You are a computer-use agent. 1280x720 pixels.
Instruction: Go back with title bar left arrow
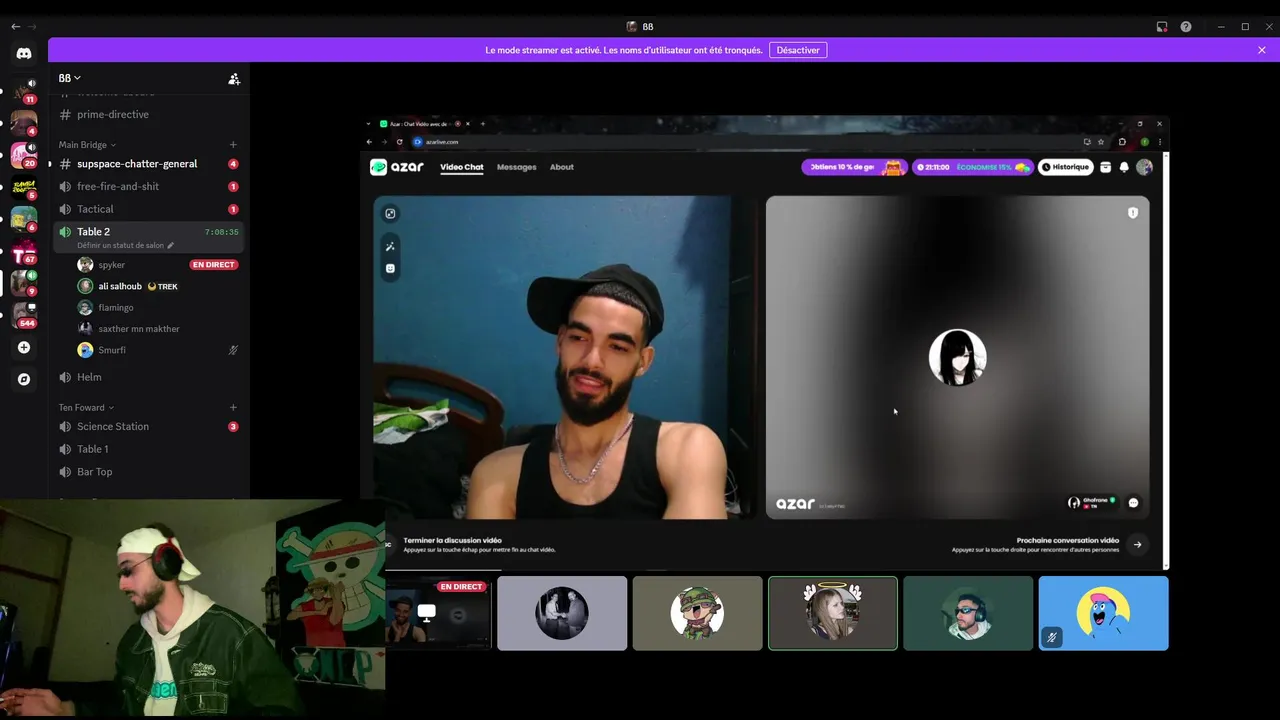click(x=15, y=27)
